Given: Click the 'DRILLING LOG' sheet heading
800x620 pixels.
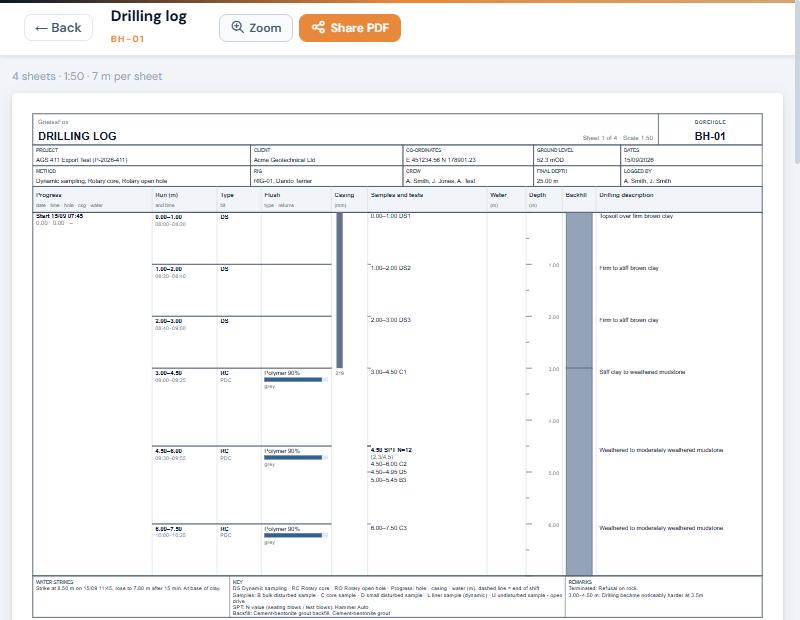Looking at the screenshot, I should point(77,136).
